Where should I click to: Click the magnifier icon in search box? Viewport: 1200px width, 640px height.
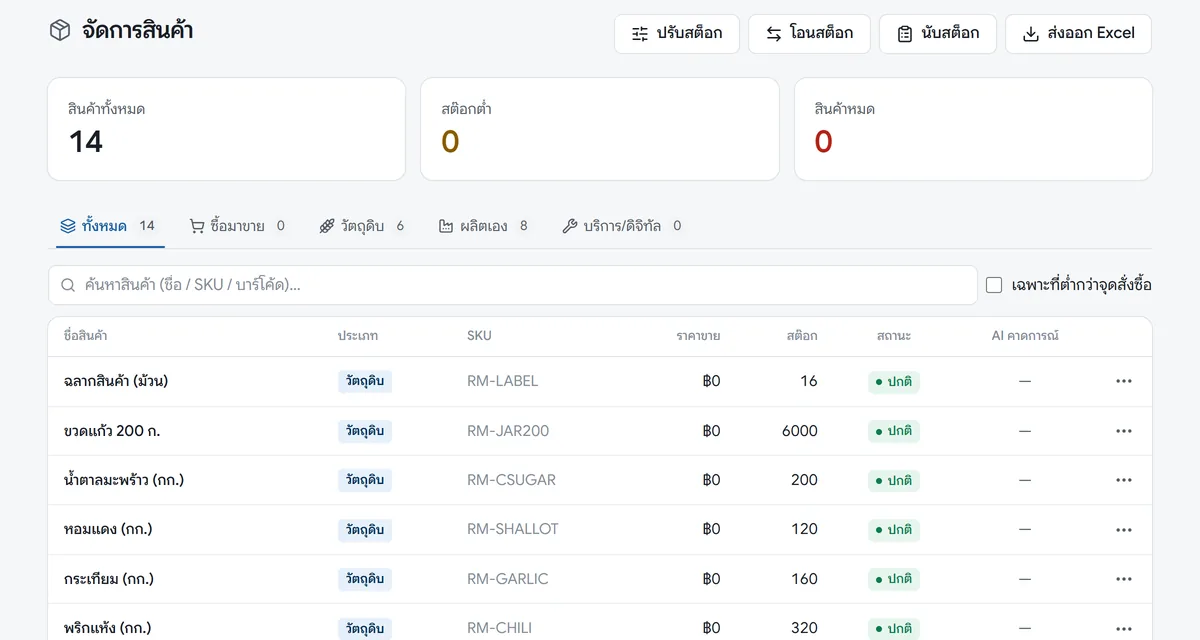pos(68,285)
